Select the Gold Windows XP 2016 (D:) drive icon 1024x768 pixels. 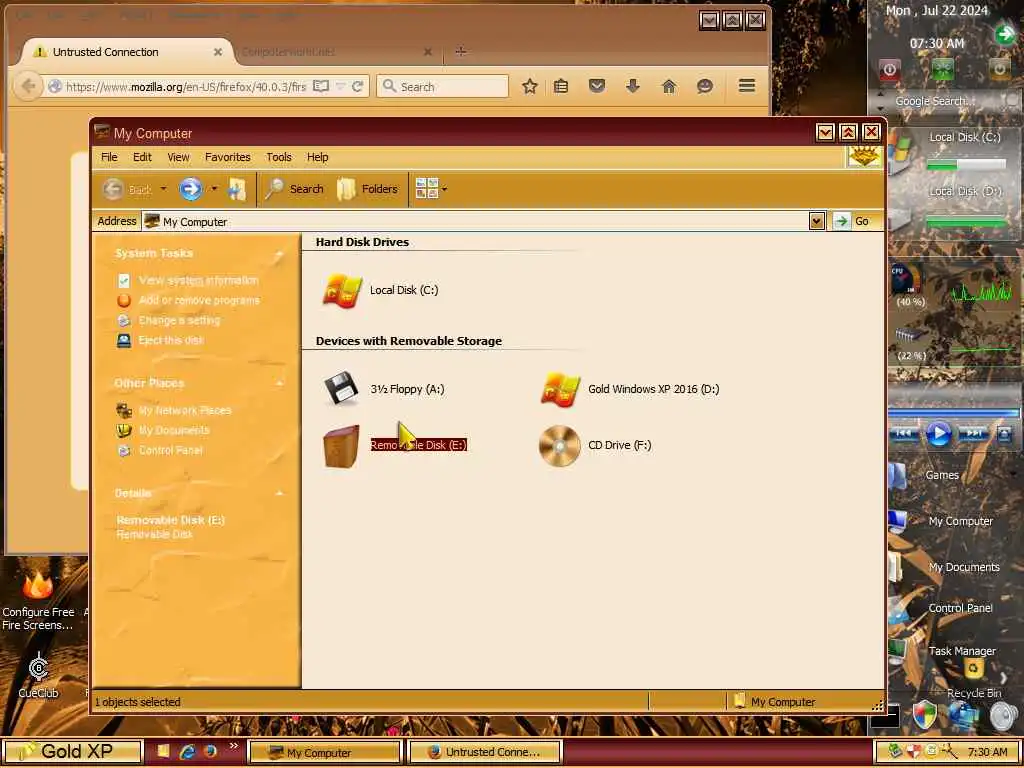[x=560, y=389]
